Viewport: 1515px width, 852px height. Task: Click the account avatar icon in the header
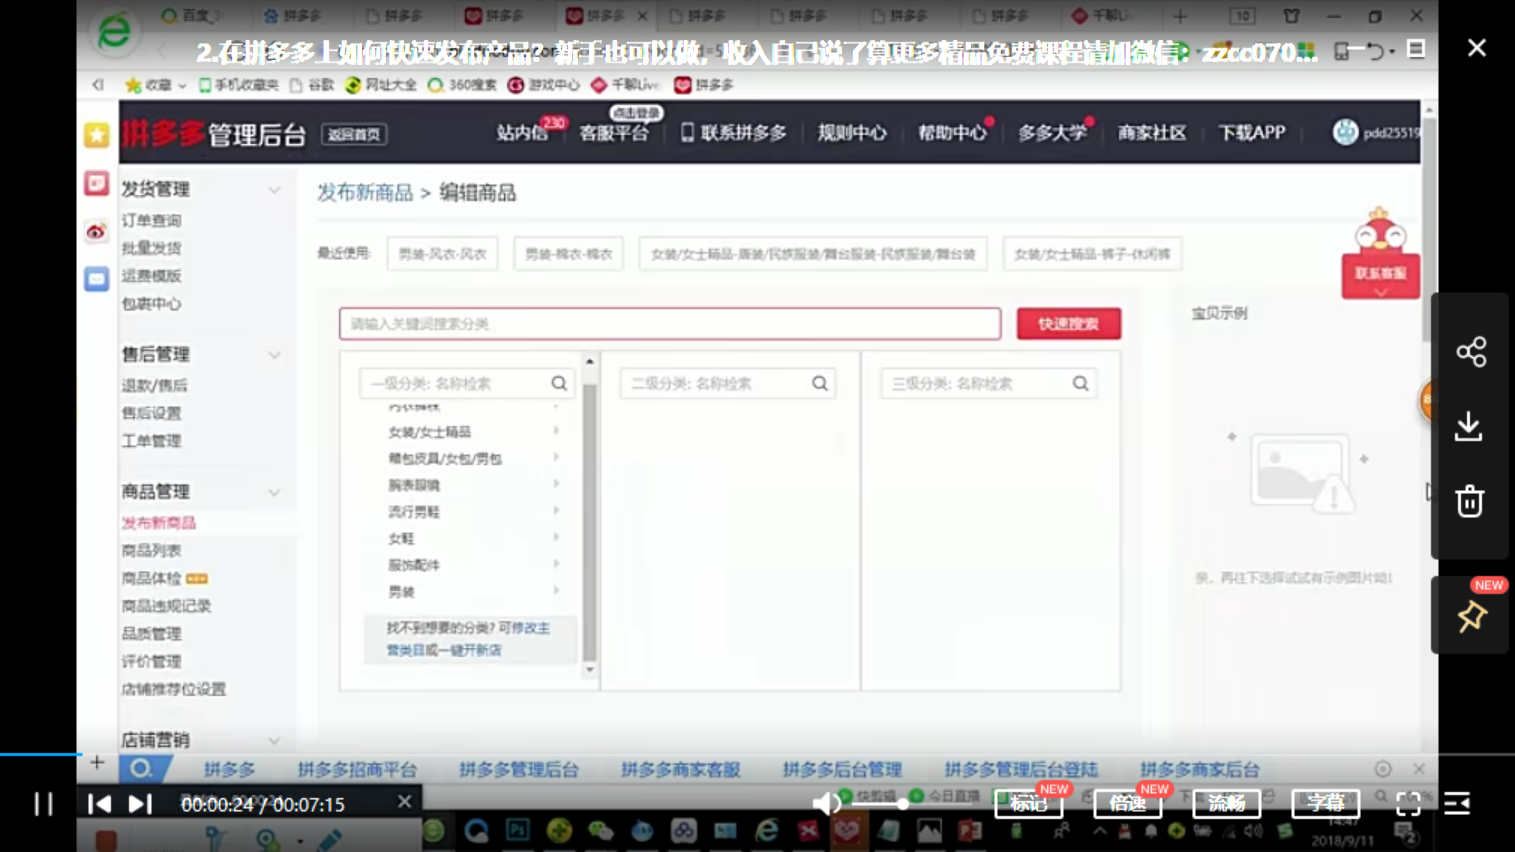coord(1345,132)
